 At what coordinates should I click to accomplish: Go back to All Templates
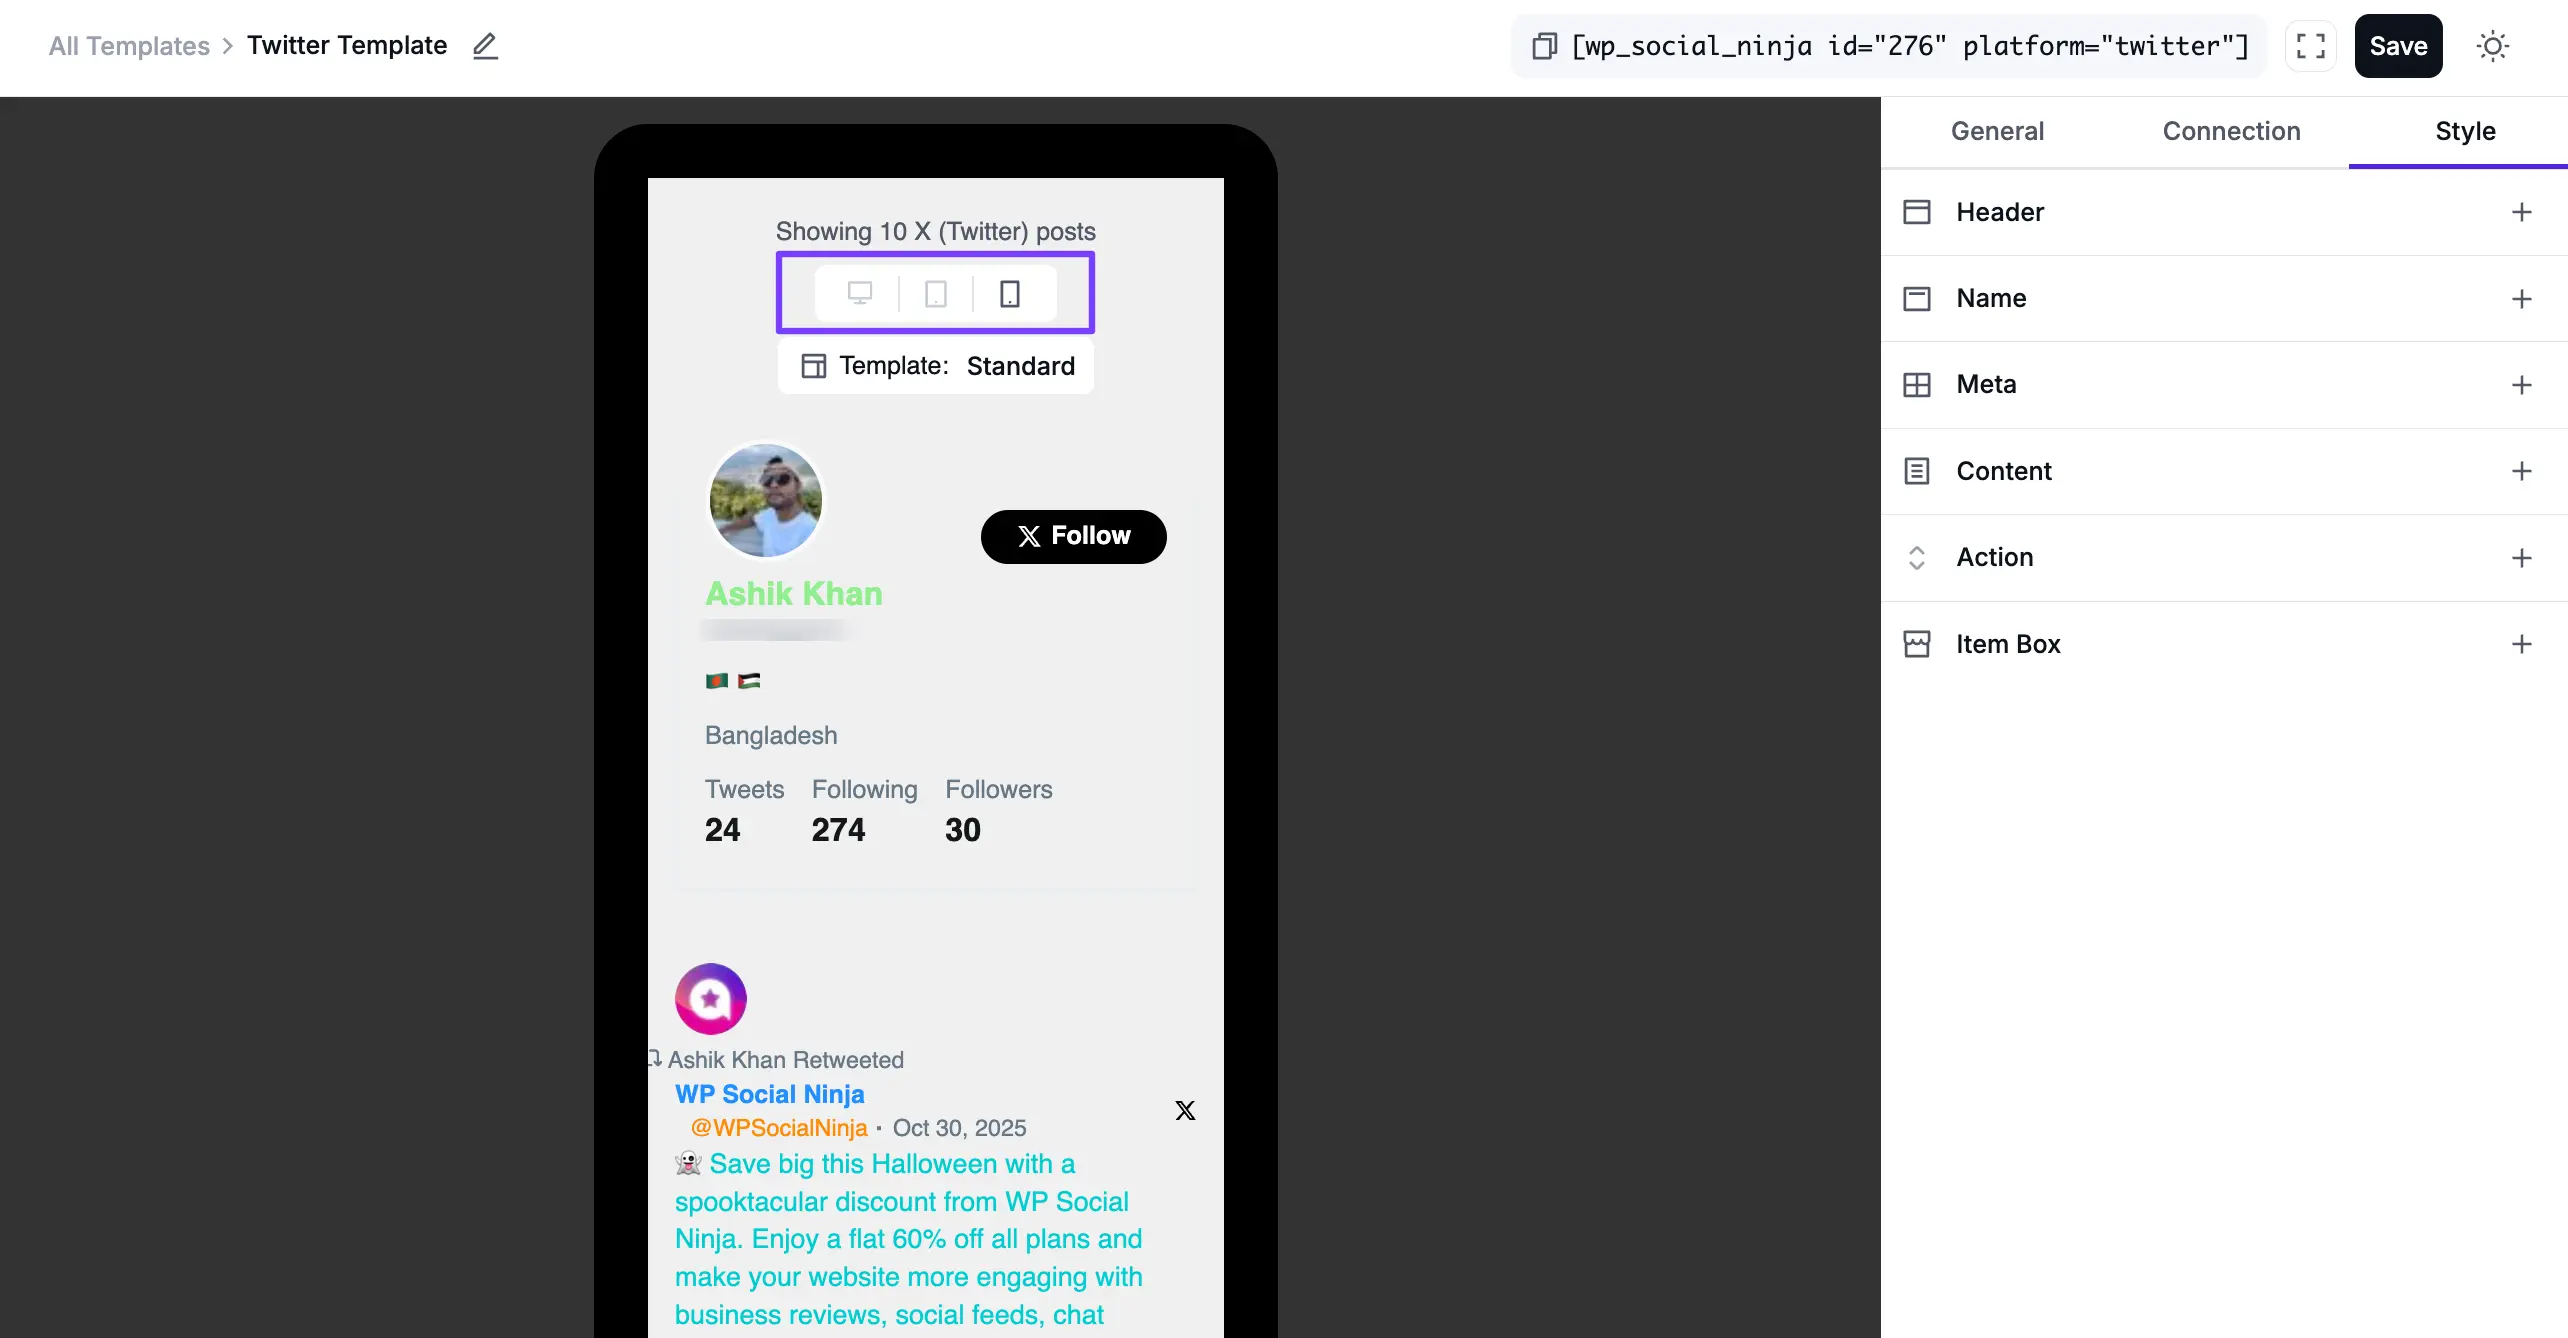coord(129,46)
